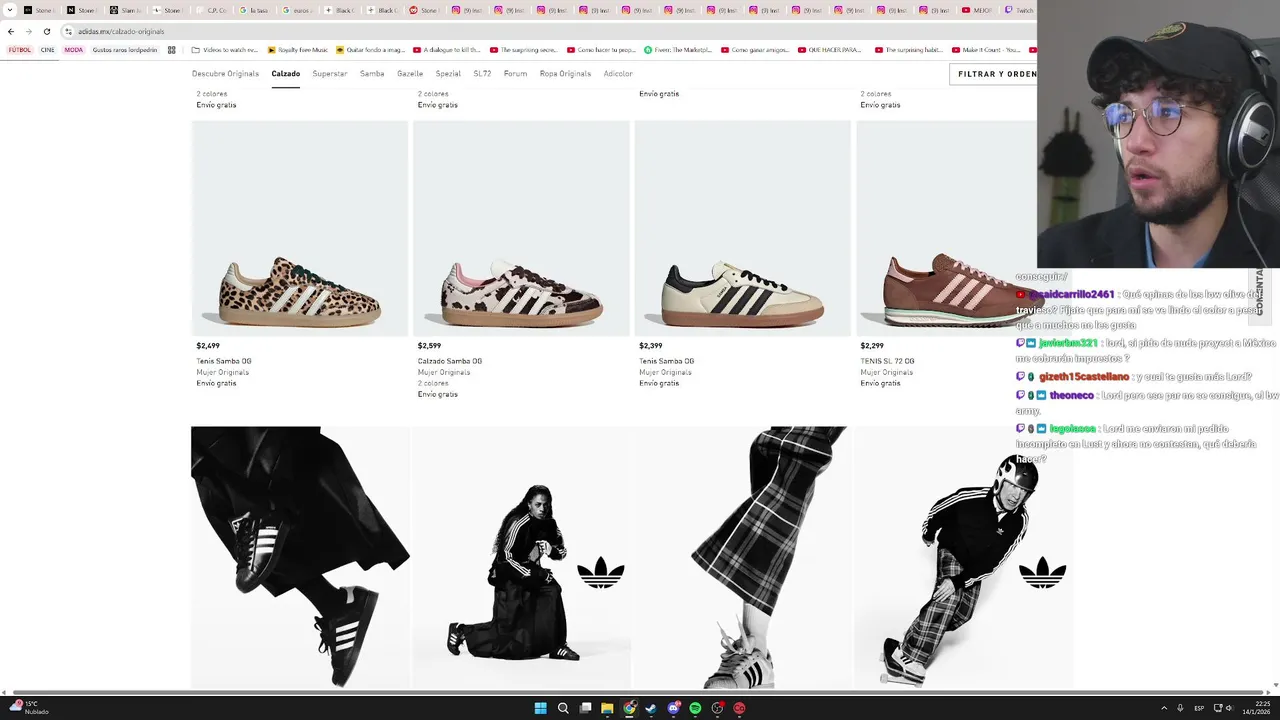Open the plaid pants campaign image

[x=743, y=557]
